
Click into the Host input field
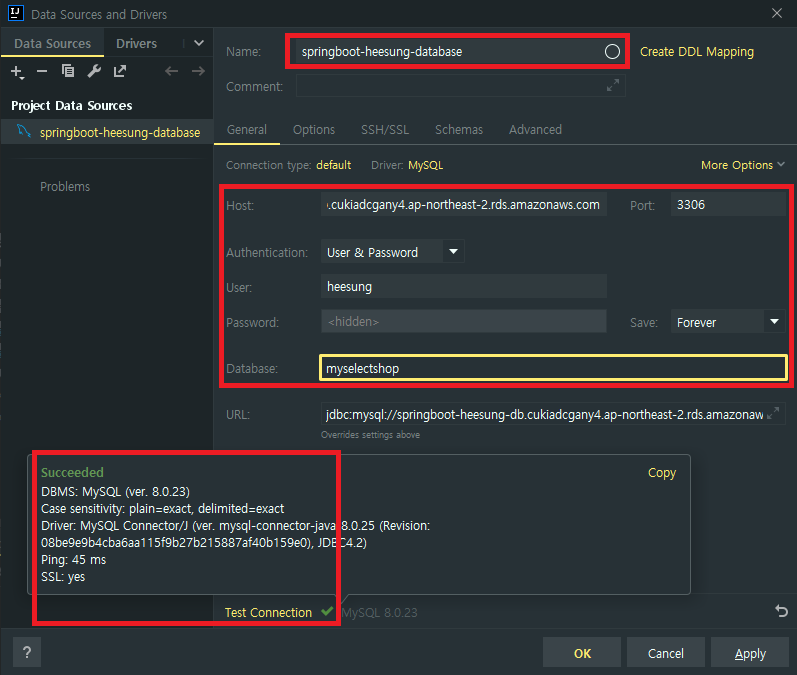(x=464, y=204)
